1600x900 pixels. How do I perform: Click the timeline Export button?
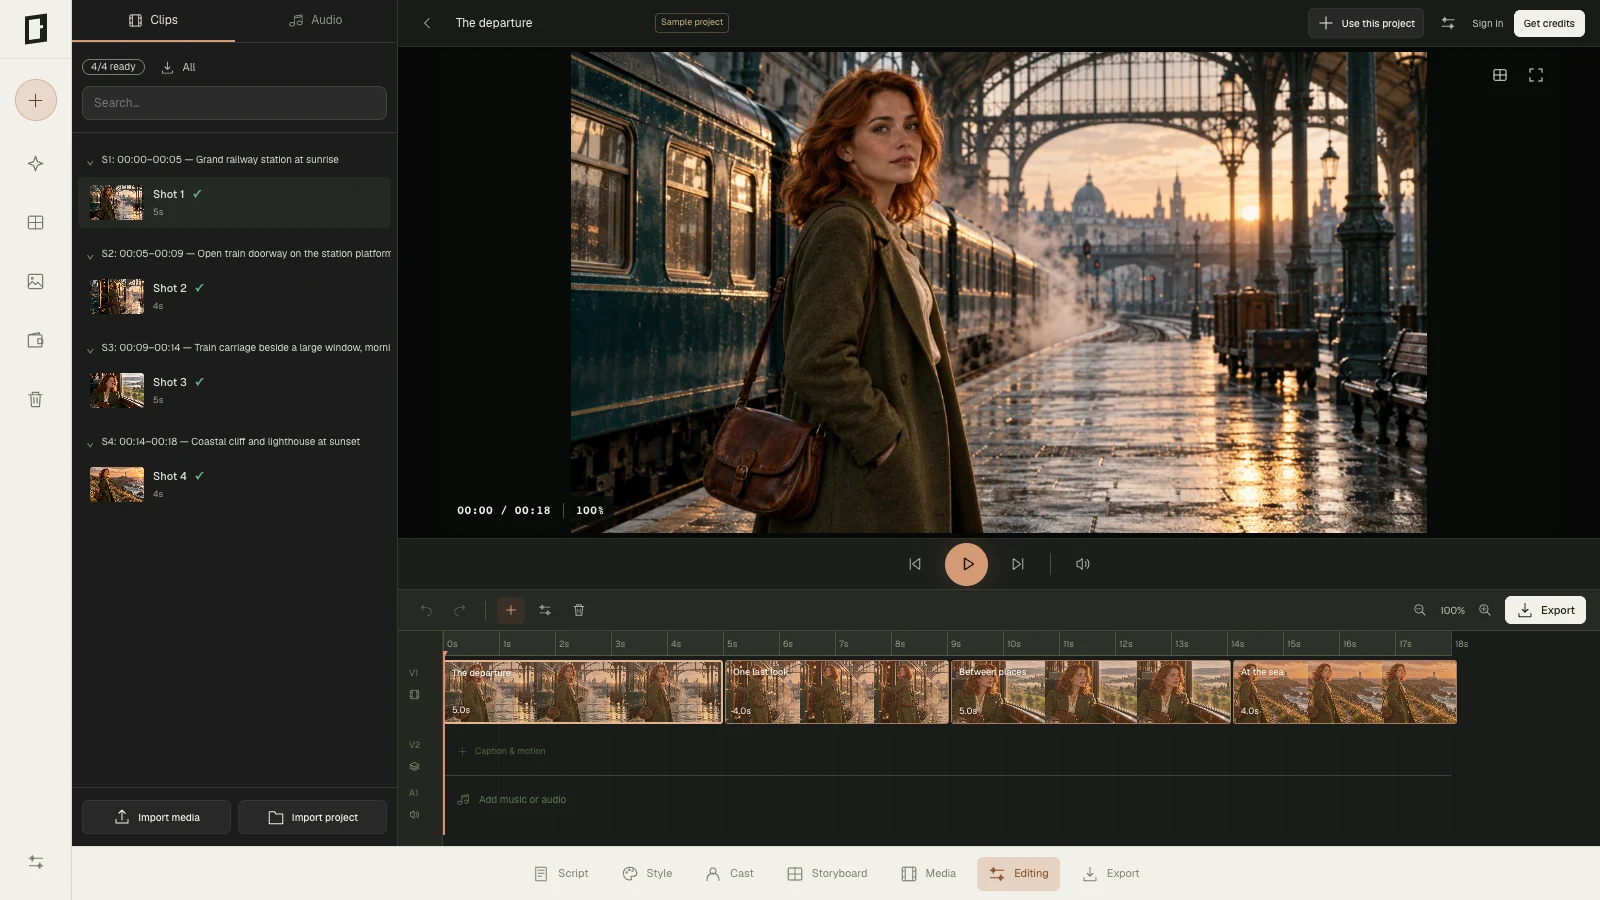pyautogui.click(x=1545, y=610)
